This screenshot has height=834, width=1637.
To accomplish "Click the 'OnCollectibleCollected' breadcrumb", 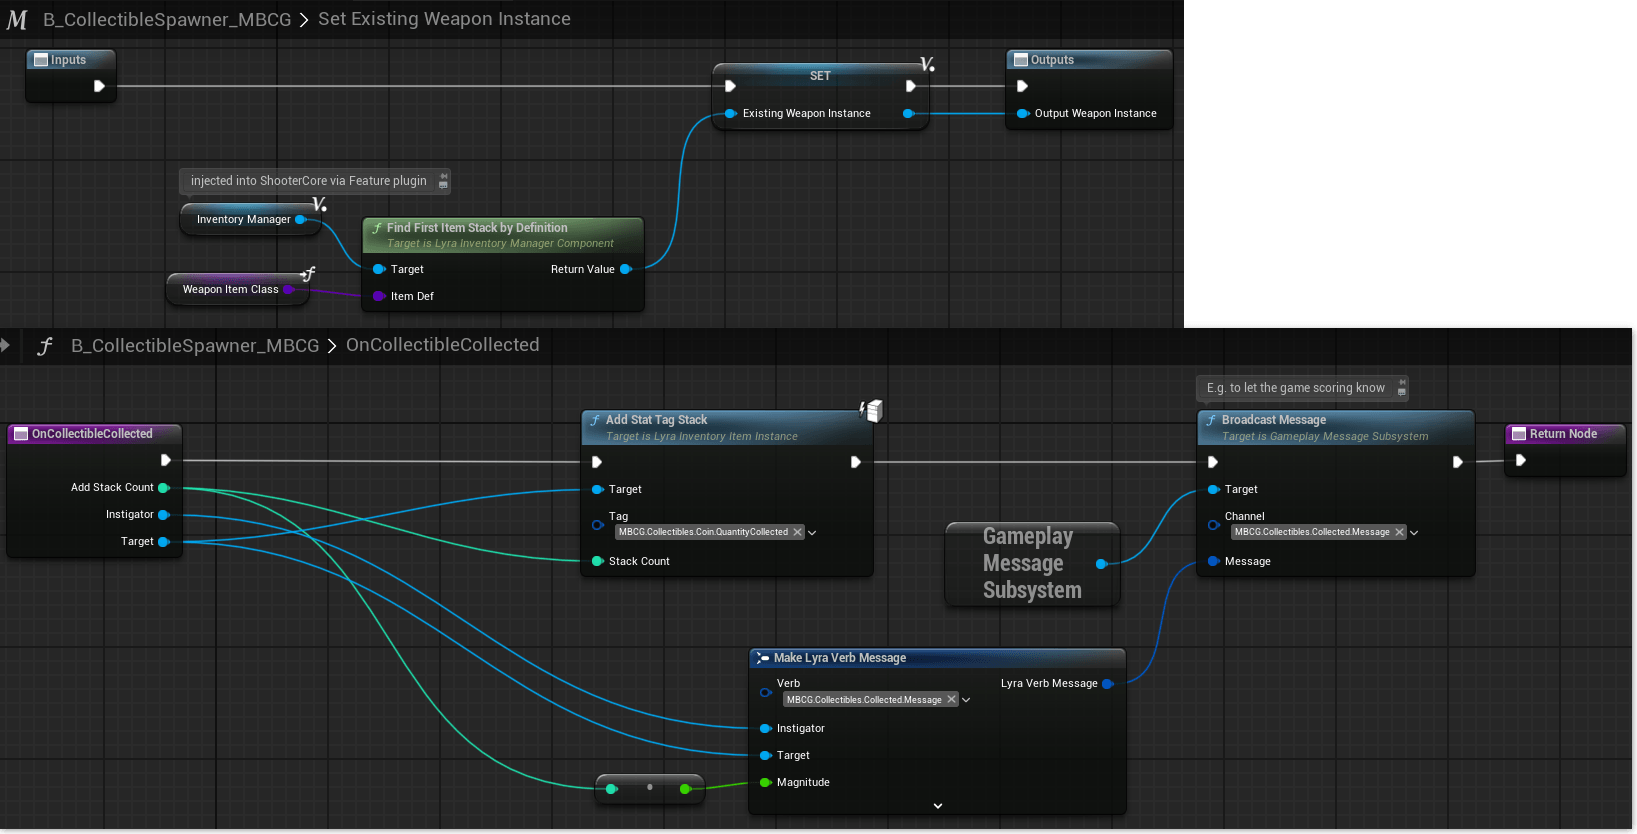I will (x=442, y=345).
